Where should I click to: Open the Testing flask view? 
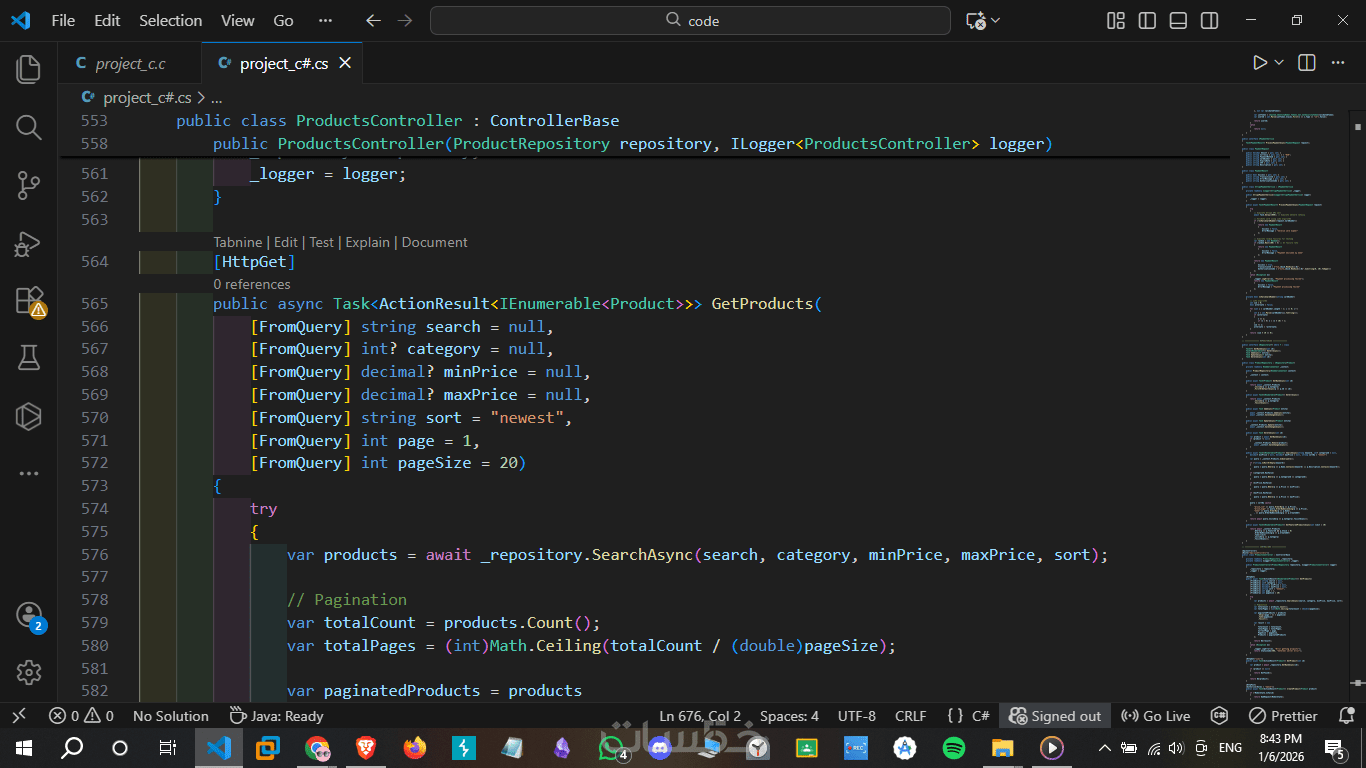pyautogui.click(x=28, y=358)
